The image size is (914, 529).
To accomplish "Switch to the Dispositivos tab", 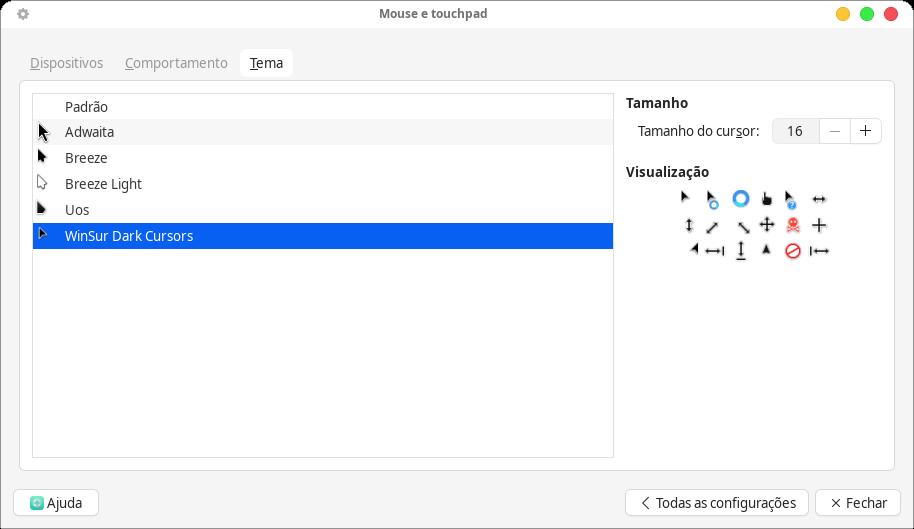I will [67, 63].
